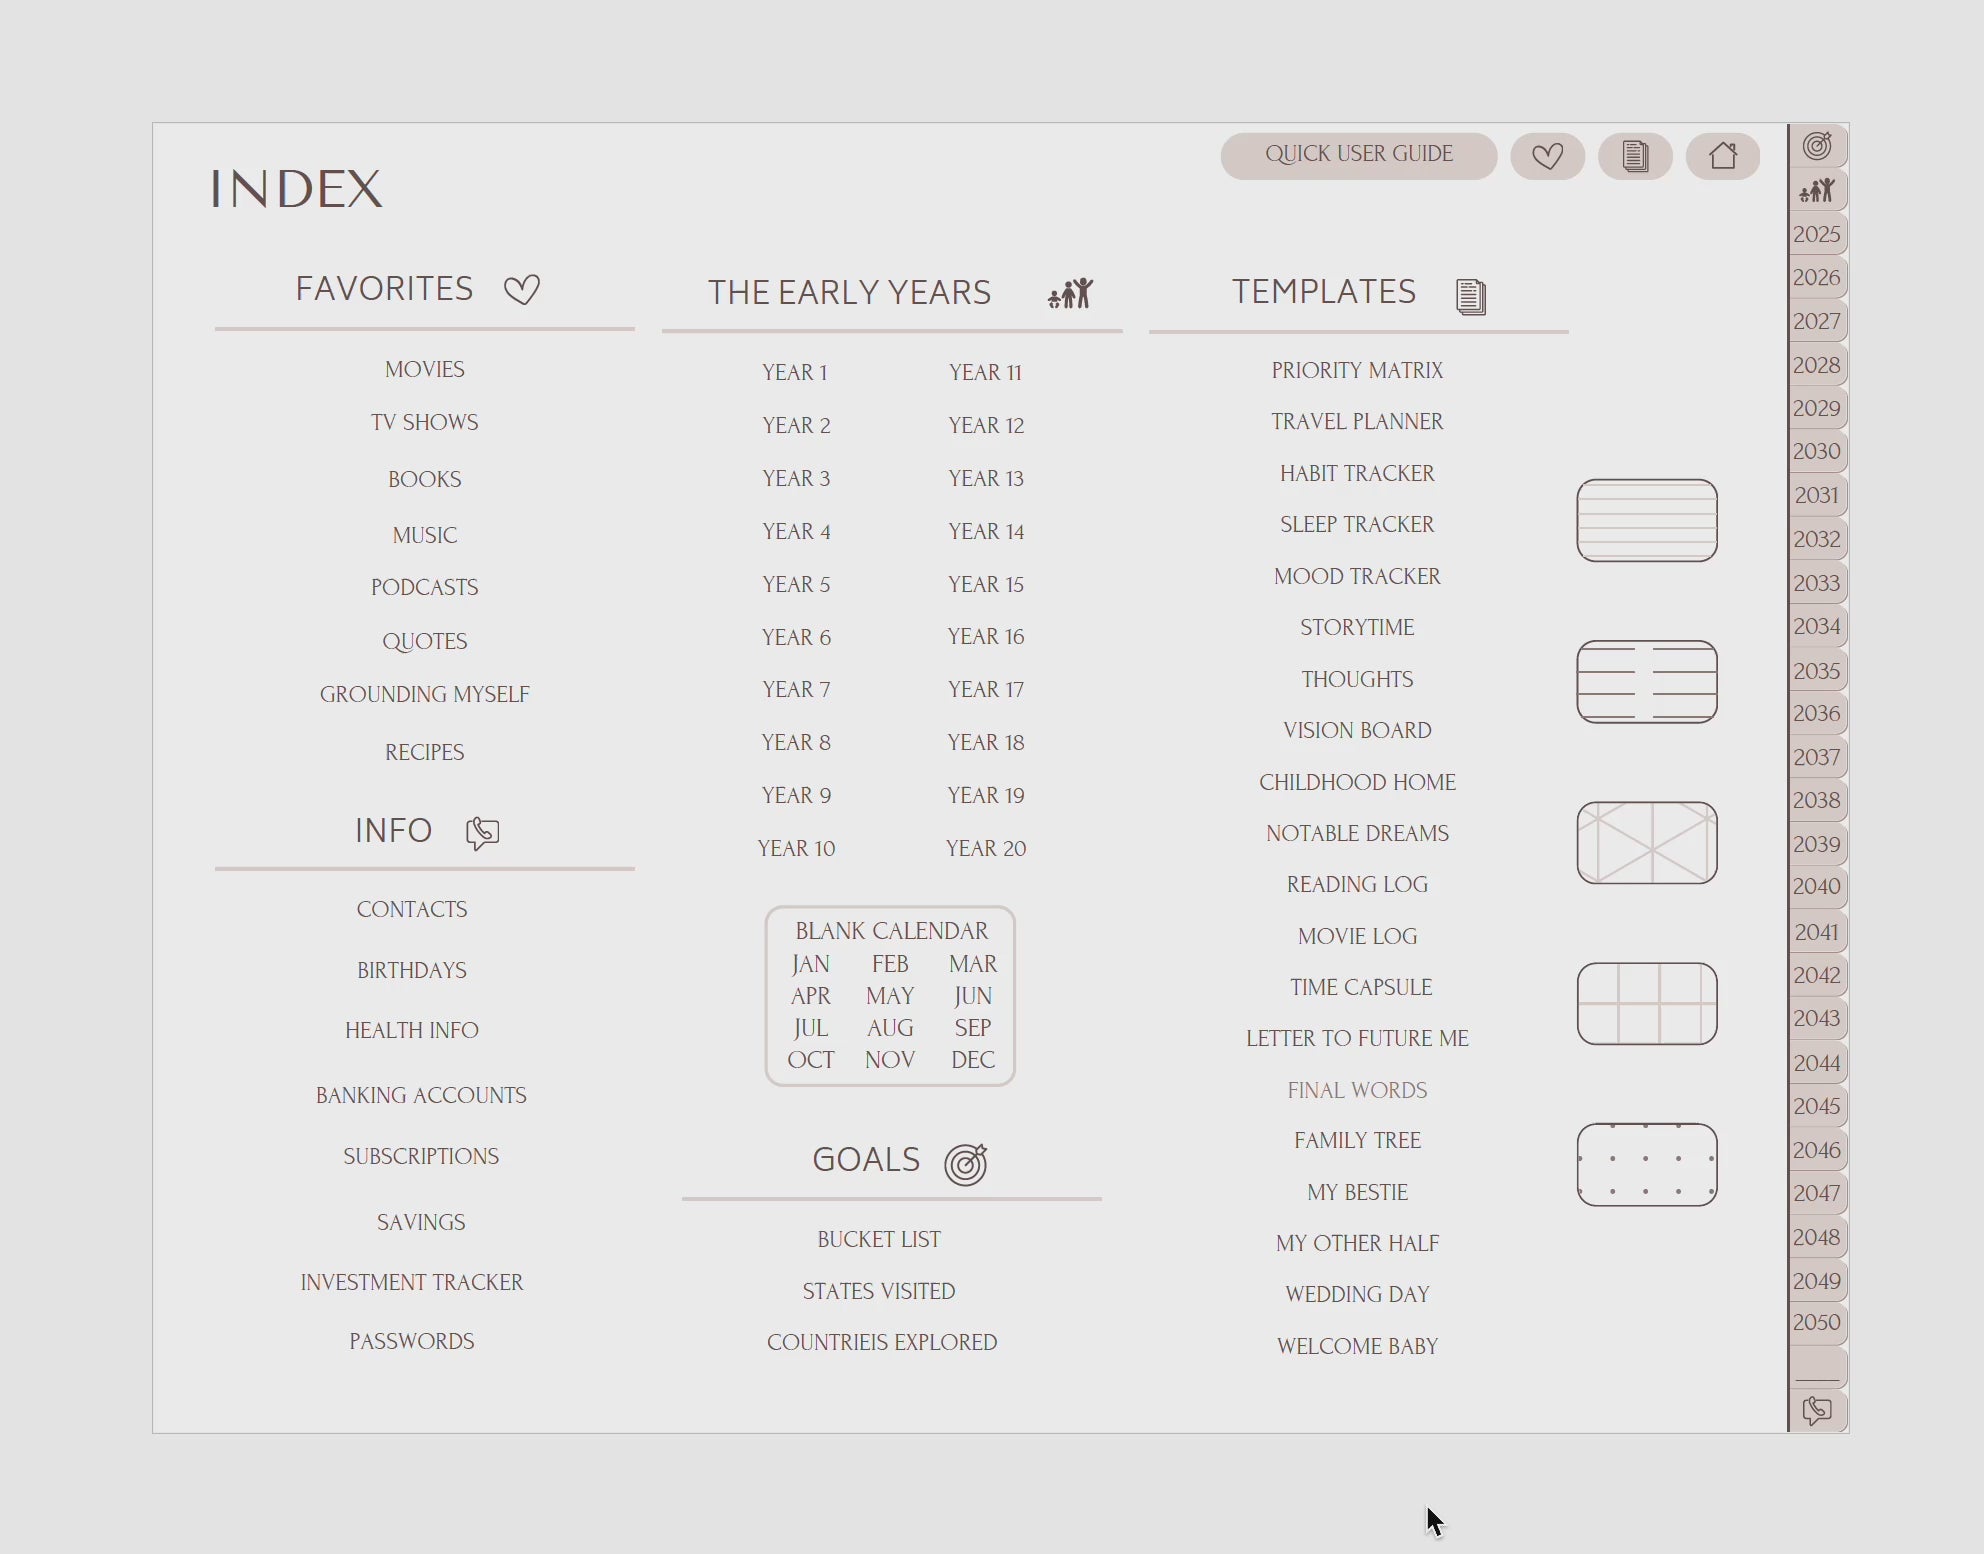Click the phone info icon on bottom side tab
This screenshot has height=1554, width=1984.
1817,1411
